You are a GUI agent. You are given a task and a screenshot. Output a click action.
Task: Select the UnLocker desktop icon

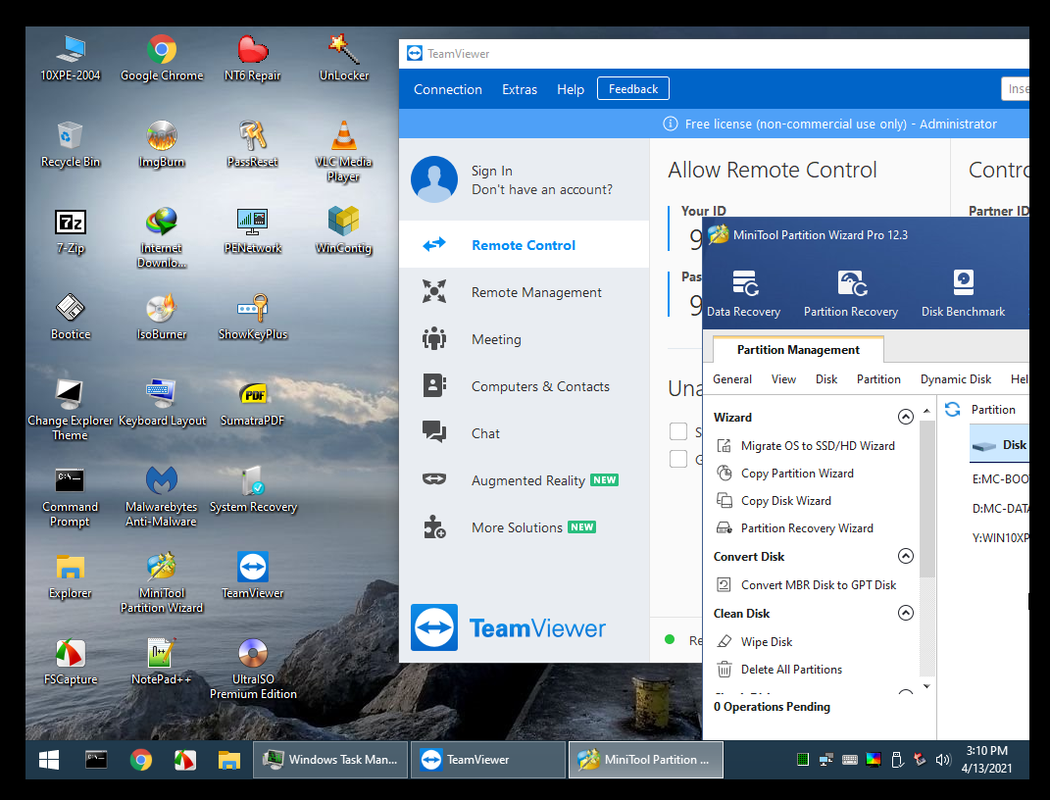coord(344,58)
